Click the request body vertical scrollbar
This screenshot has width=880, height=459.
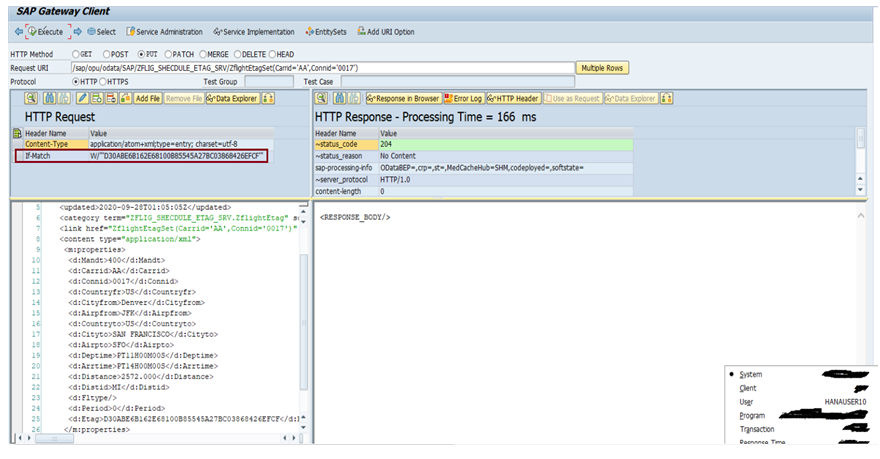(304, 322)
